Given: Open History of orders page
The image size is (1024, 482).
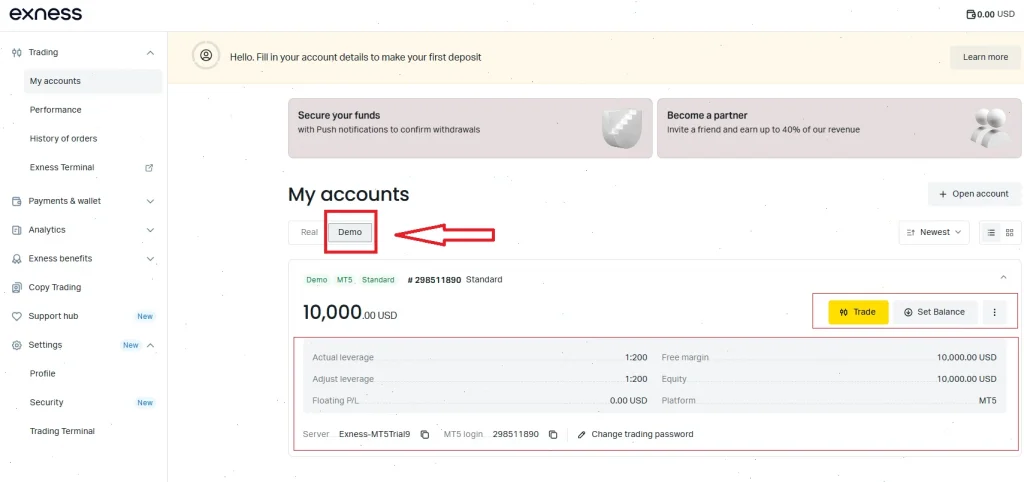Looking at the screenshot, I should click(x=64, y=139).
